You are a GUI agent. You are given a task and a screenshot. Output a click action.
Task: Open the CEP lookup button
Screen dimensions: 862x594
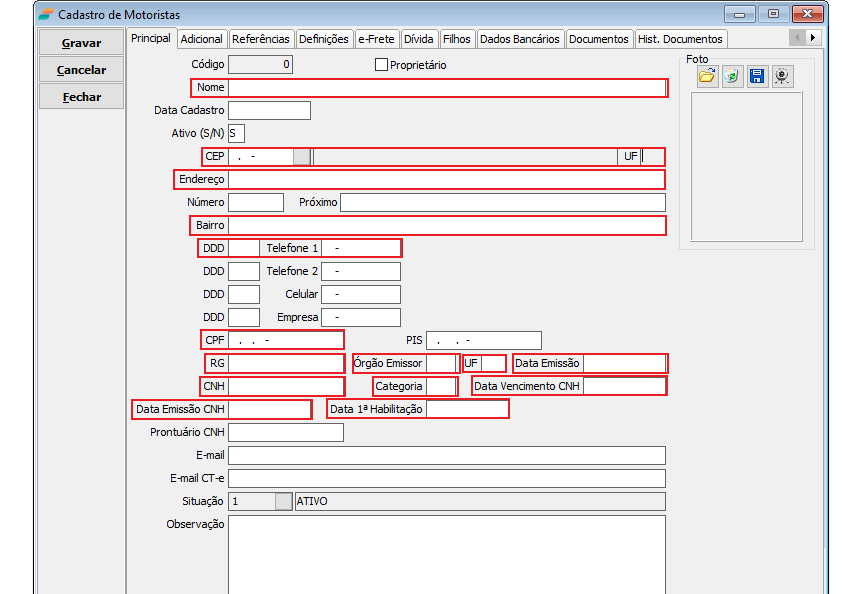pyautogui.click(x=301, y=157)
